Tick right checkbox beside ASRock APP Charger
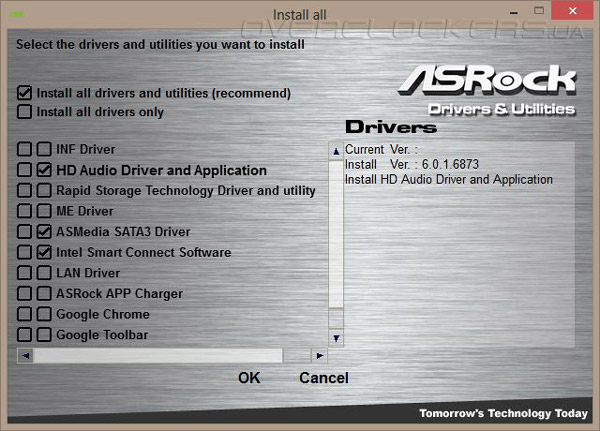 pyautogui.click(x=44, y=294)
